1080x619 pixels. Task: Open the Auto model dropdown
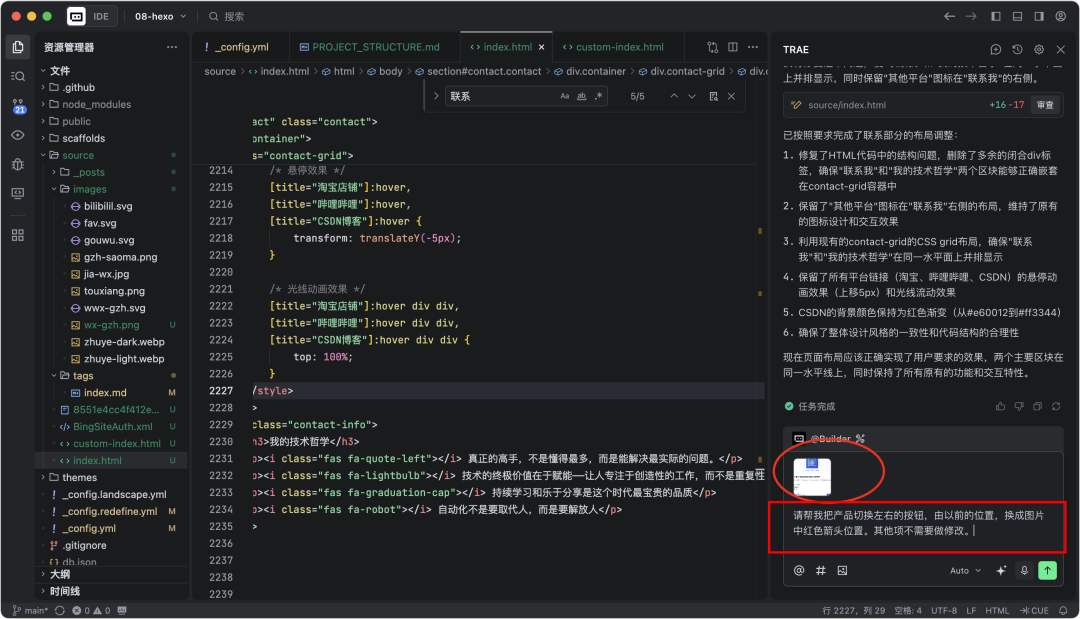pyautogui.click(x=965, y=570)
